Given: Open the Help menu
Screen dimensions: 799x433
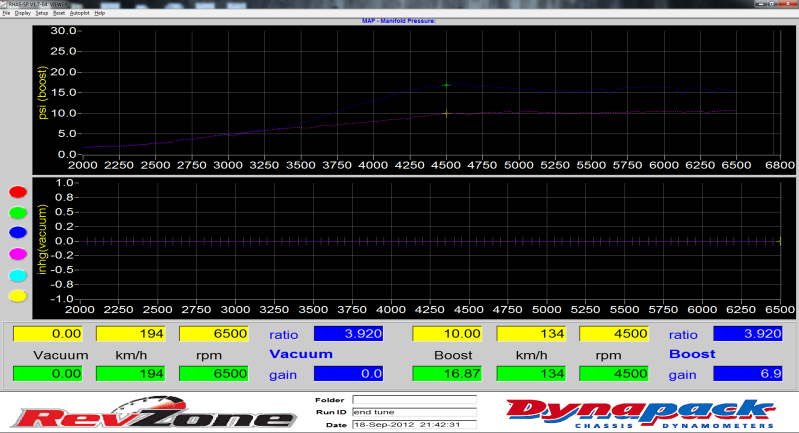Looking at the screenshot, I should (100, 13).
